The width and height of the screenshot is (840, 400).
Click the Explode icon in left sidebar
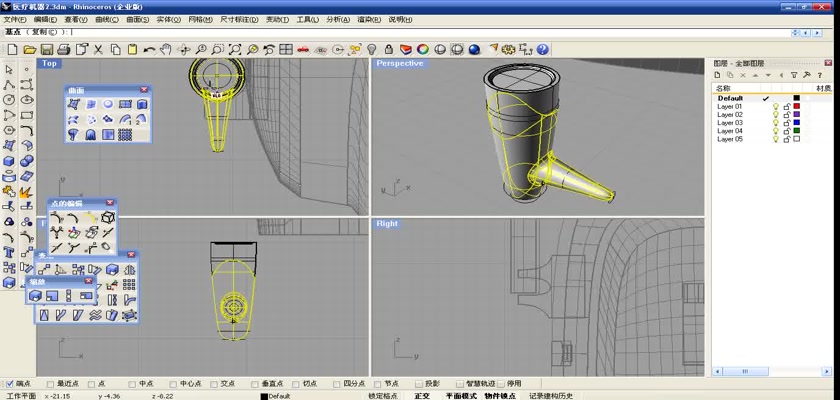(x=26, y=191)
